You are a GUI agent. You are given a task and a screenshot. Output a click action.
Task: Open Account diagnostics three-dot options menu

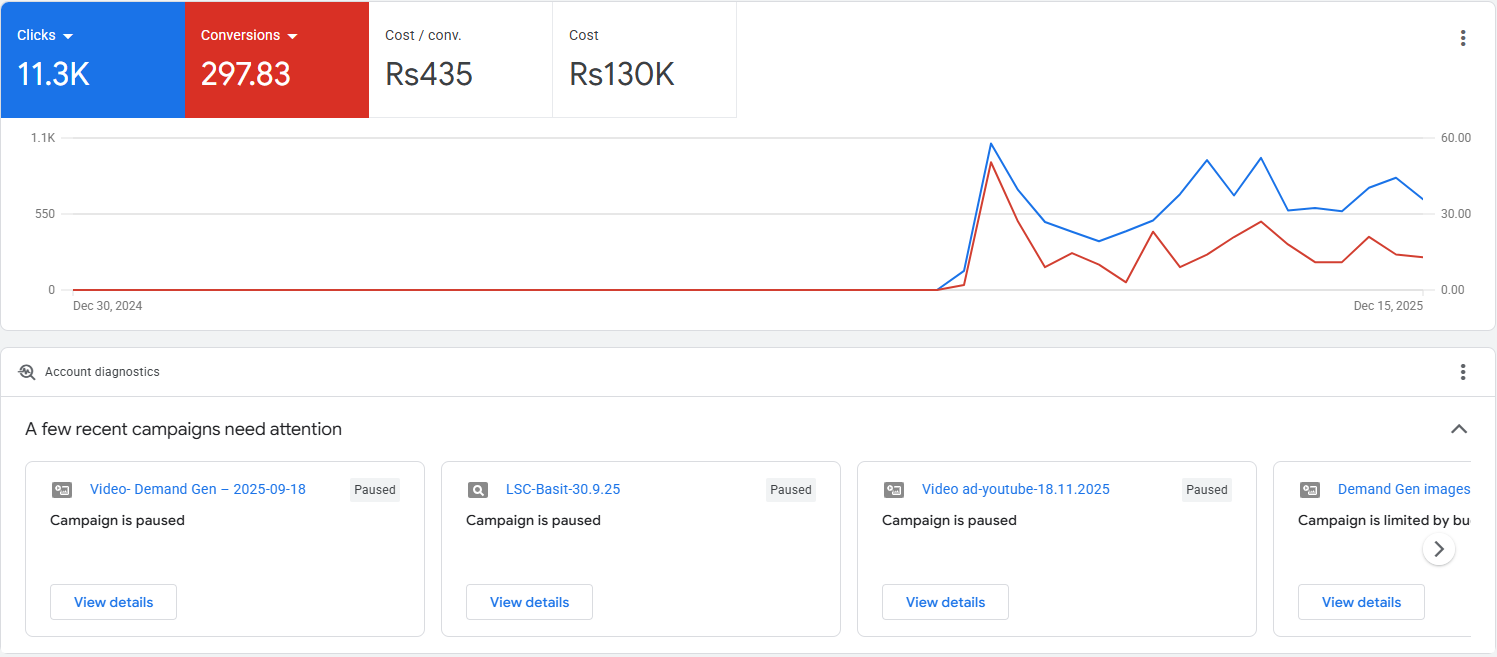click(x=1462, y=372)
